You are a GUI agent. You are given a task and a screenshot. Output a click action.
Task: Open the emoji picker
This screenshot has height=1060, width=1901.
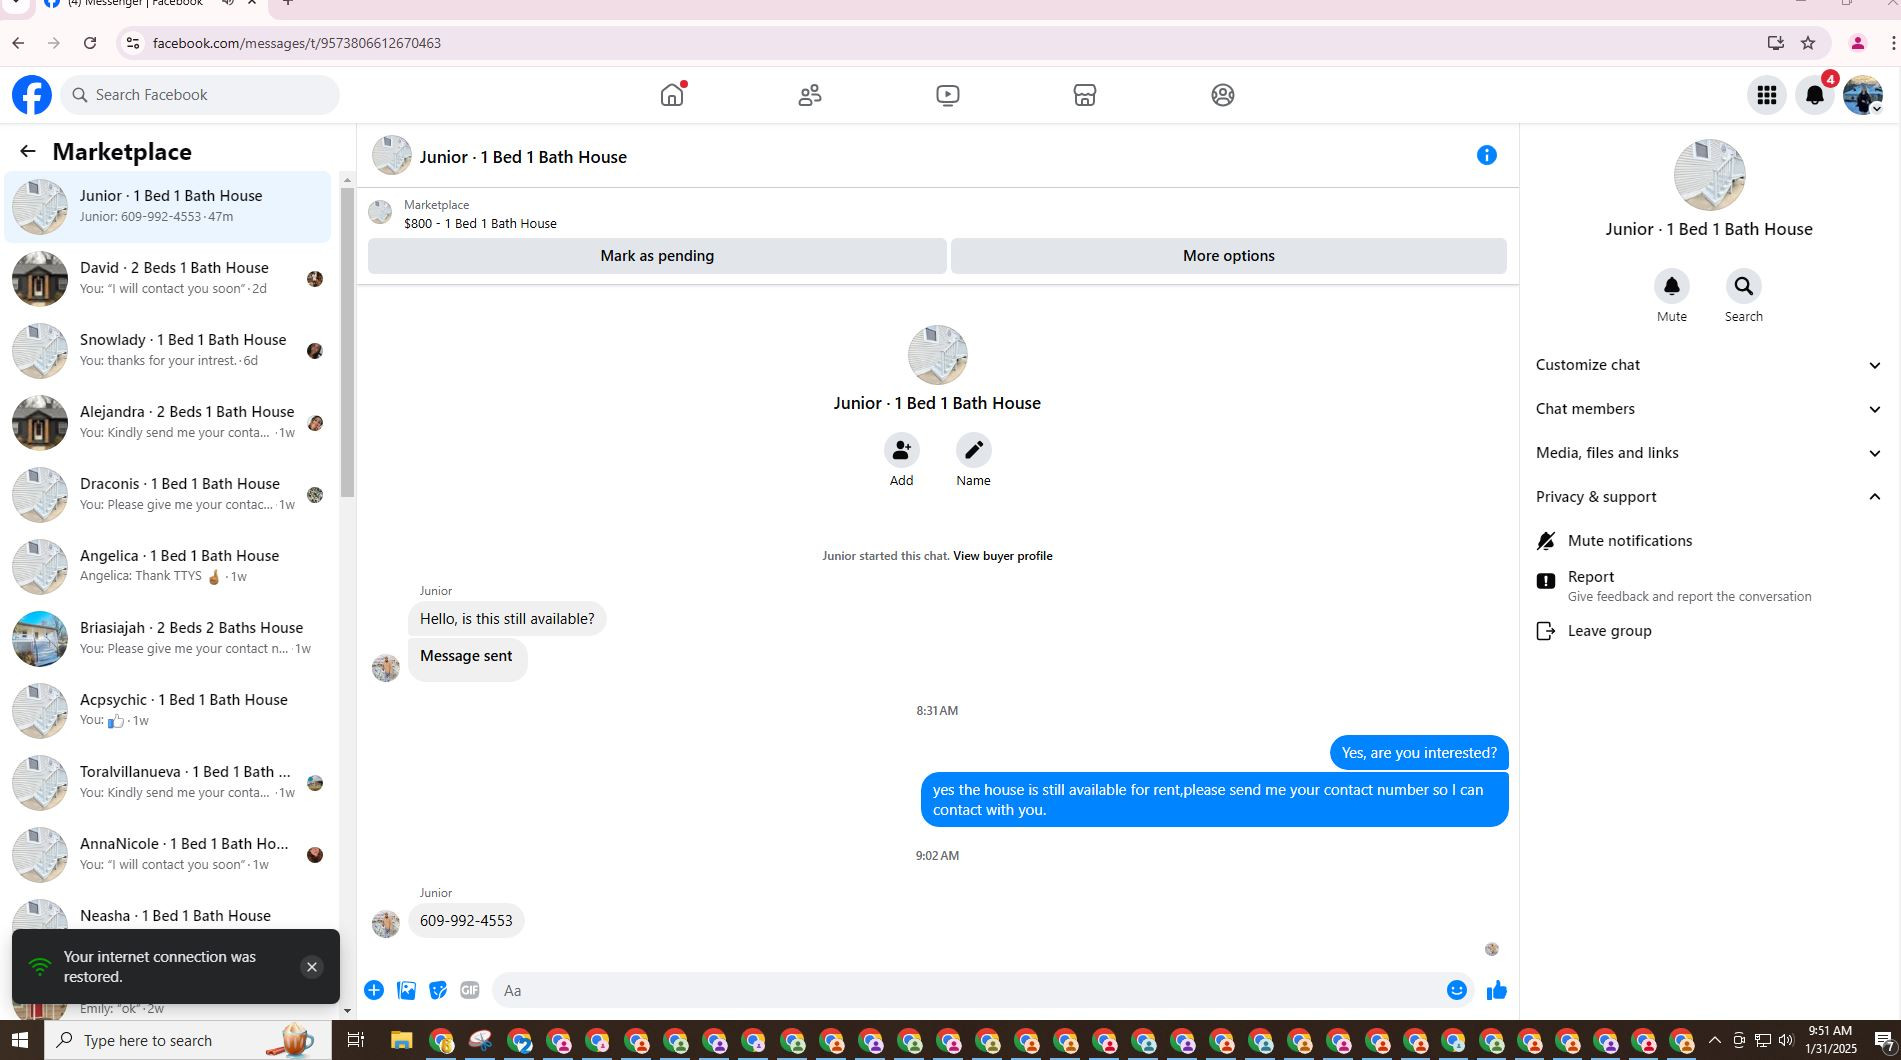coord(1457,990)
